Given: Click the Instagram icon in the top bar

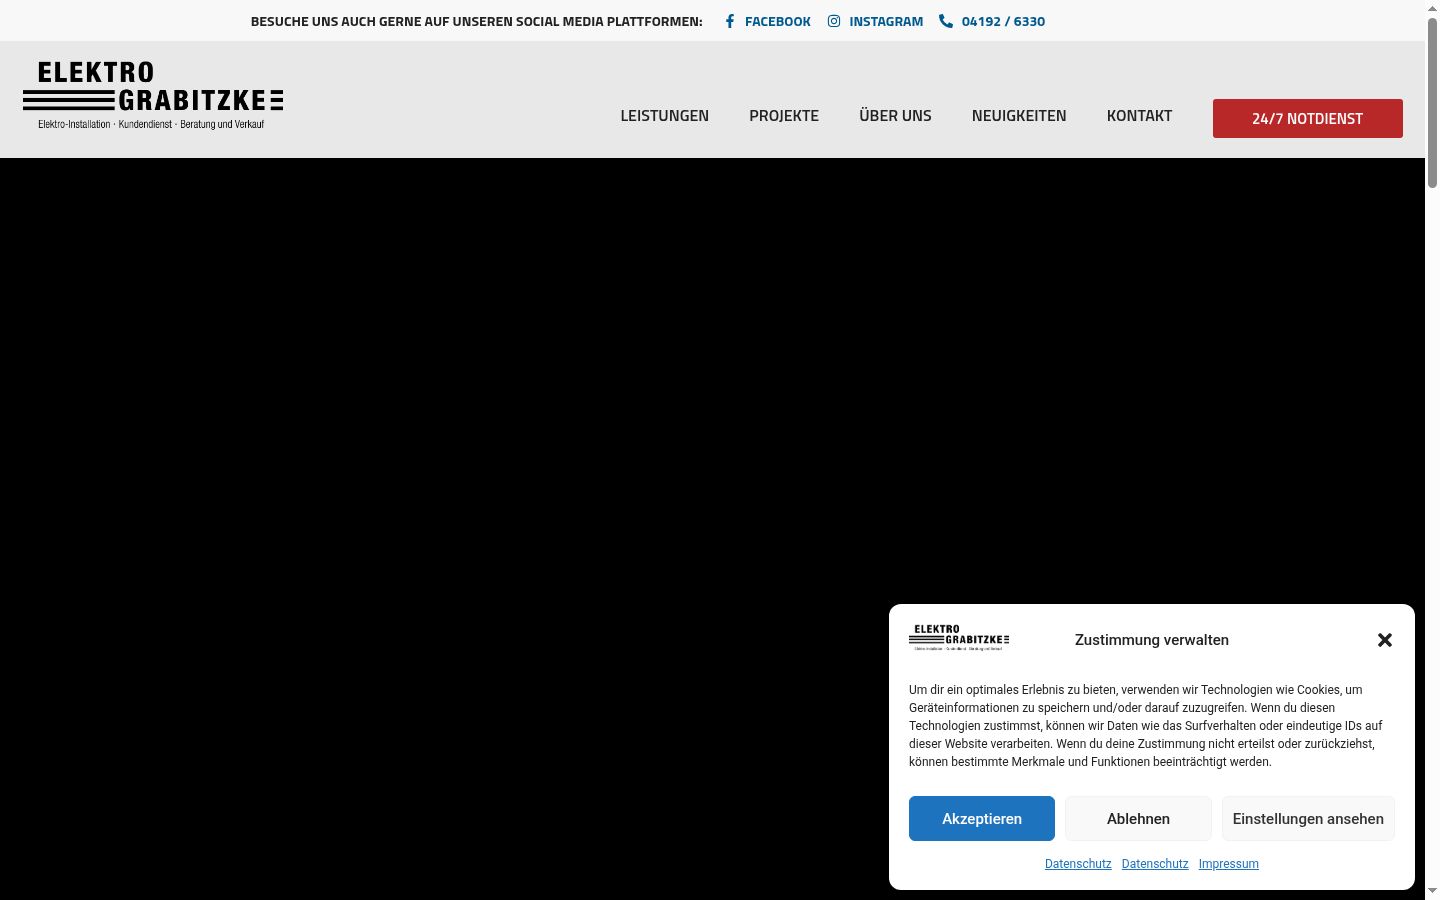Looking at the screenshot, I should point(834,21).
